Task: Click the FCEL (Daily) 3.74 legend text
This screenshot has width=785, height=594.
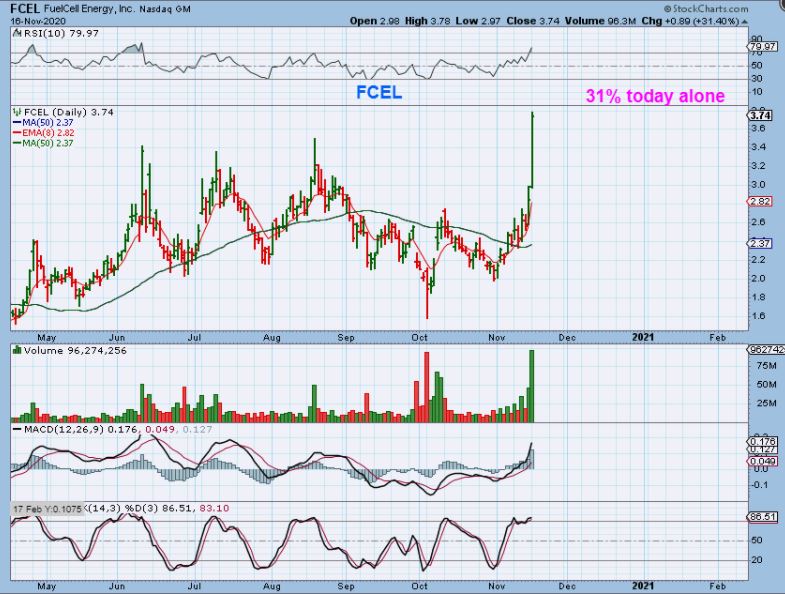Action: click(x=69, y=112)
